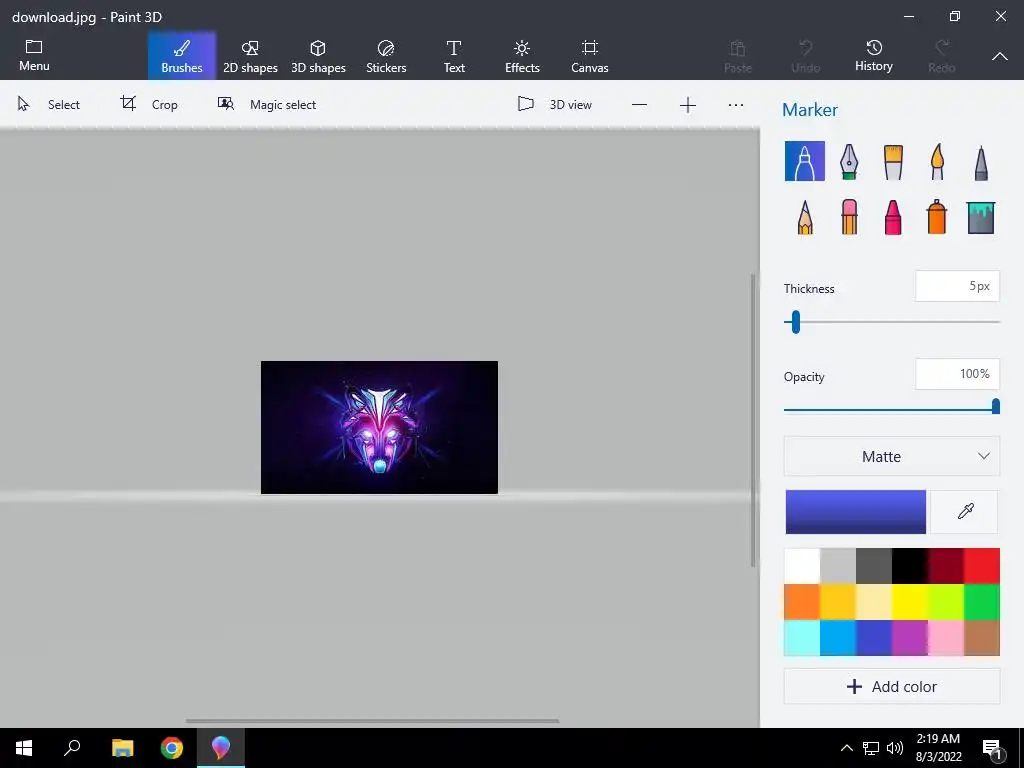Select the Pixel pen tool
The height and width of the screenshot is (768, 1024).
[x=981, y=163]
